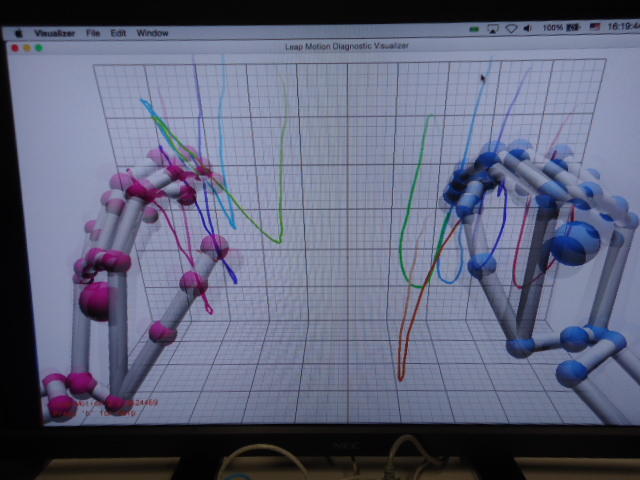Click the green Leap Motion status icon
This screenshot has width=640, height=480.
474,29
